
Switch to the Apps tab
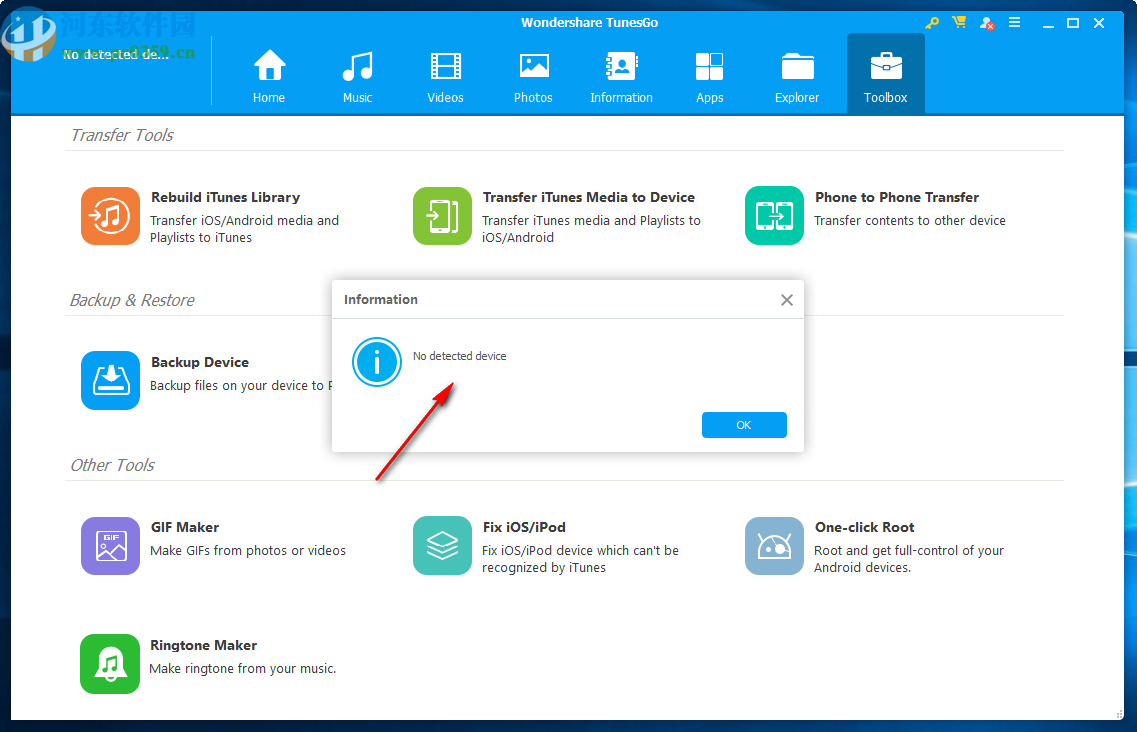coord(709,76)
